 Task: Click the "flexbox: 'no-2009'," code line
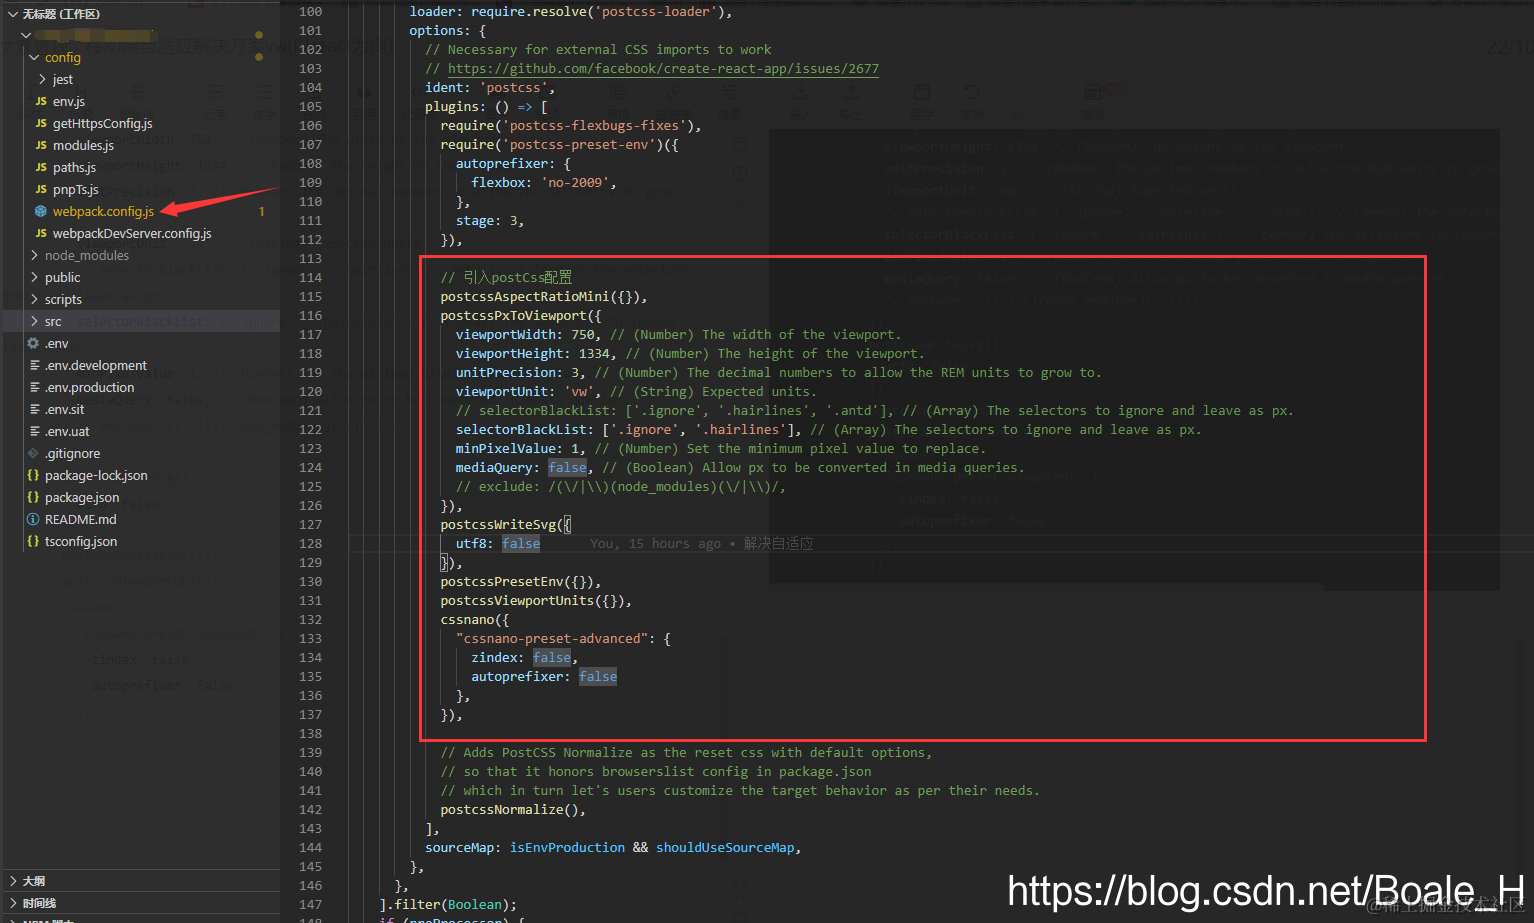coord(544,183)
